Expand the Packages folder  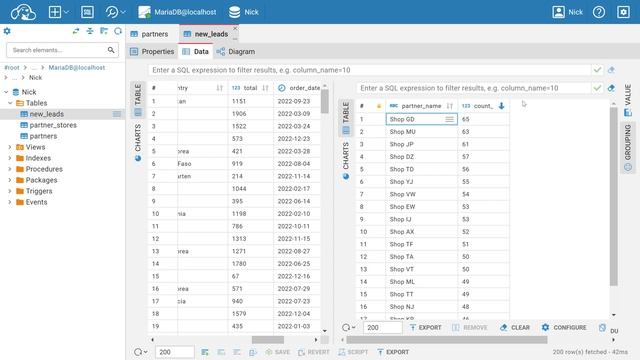(10, 180)
